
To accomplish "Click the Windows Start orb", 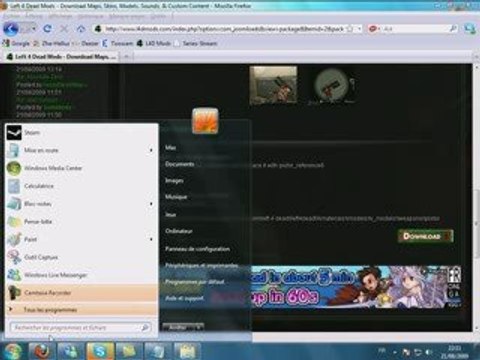I will 12,351.
